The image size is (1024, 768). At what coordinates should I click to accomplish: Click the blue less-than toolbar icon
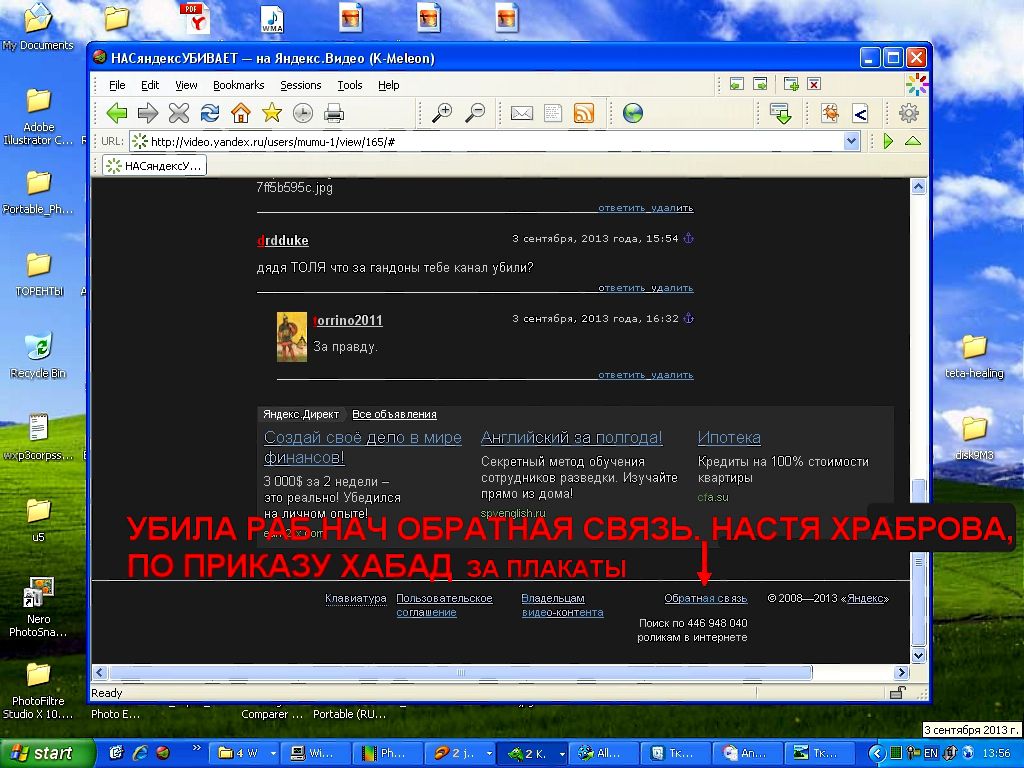point(860,113)
